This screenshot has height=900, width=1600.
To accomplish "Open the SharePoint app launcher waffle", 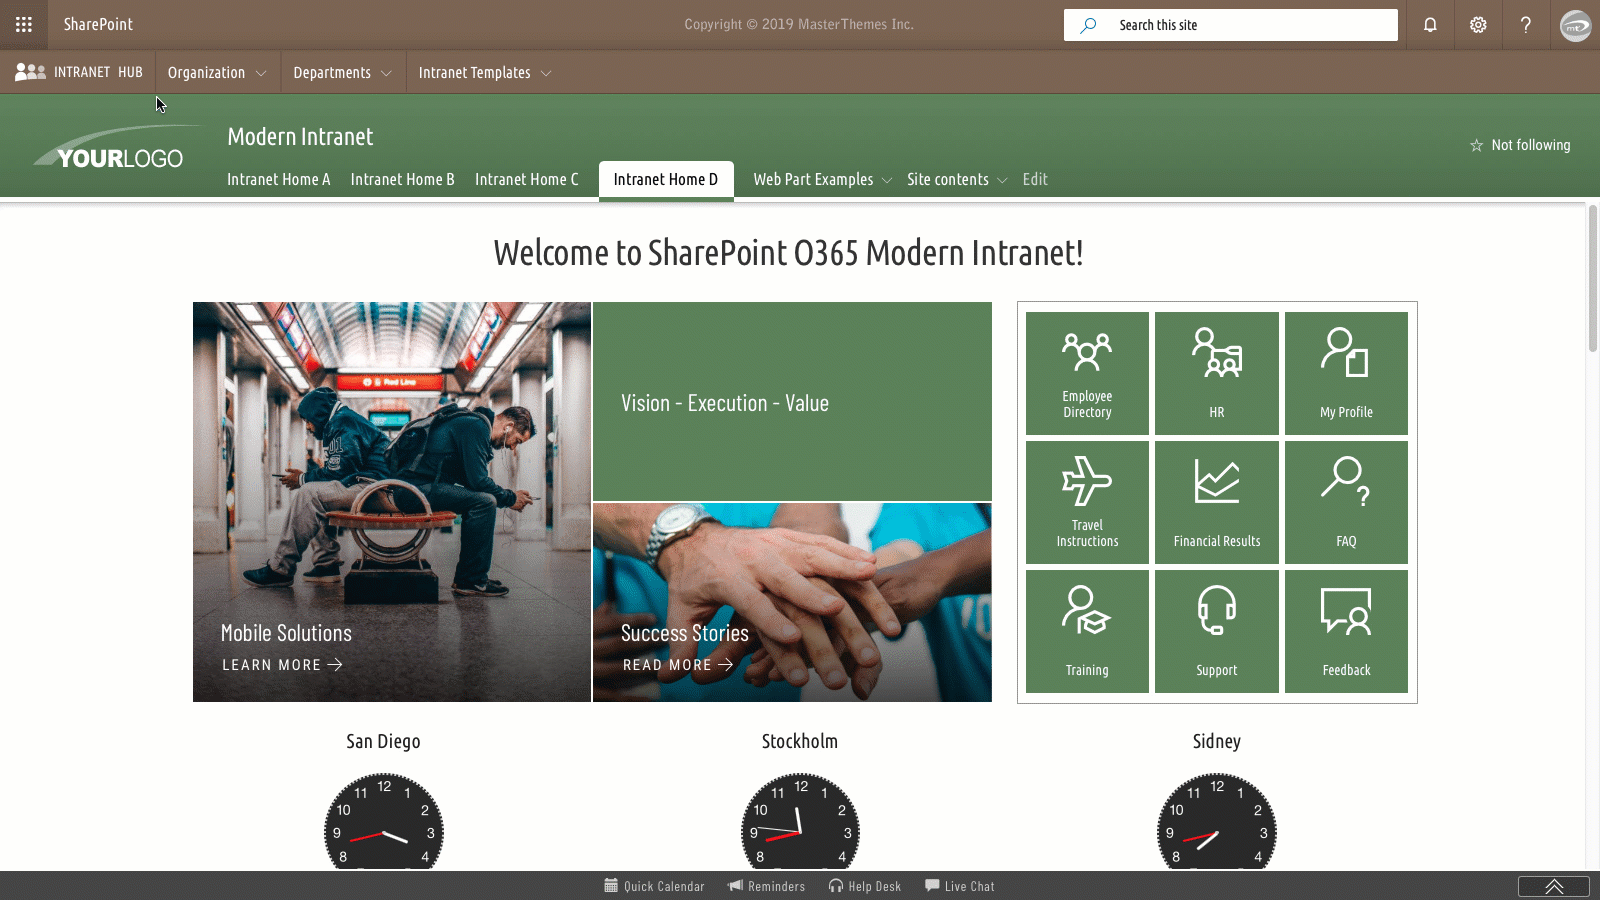I will [x=24, y=24].
